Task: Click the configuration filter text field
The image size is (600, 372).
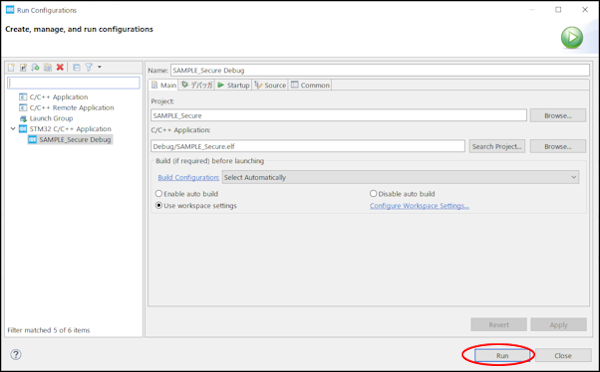Action: 73,83
